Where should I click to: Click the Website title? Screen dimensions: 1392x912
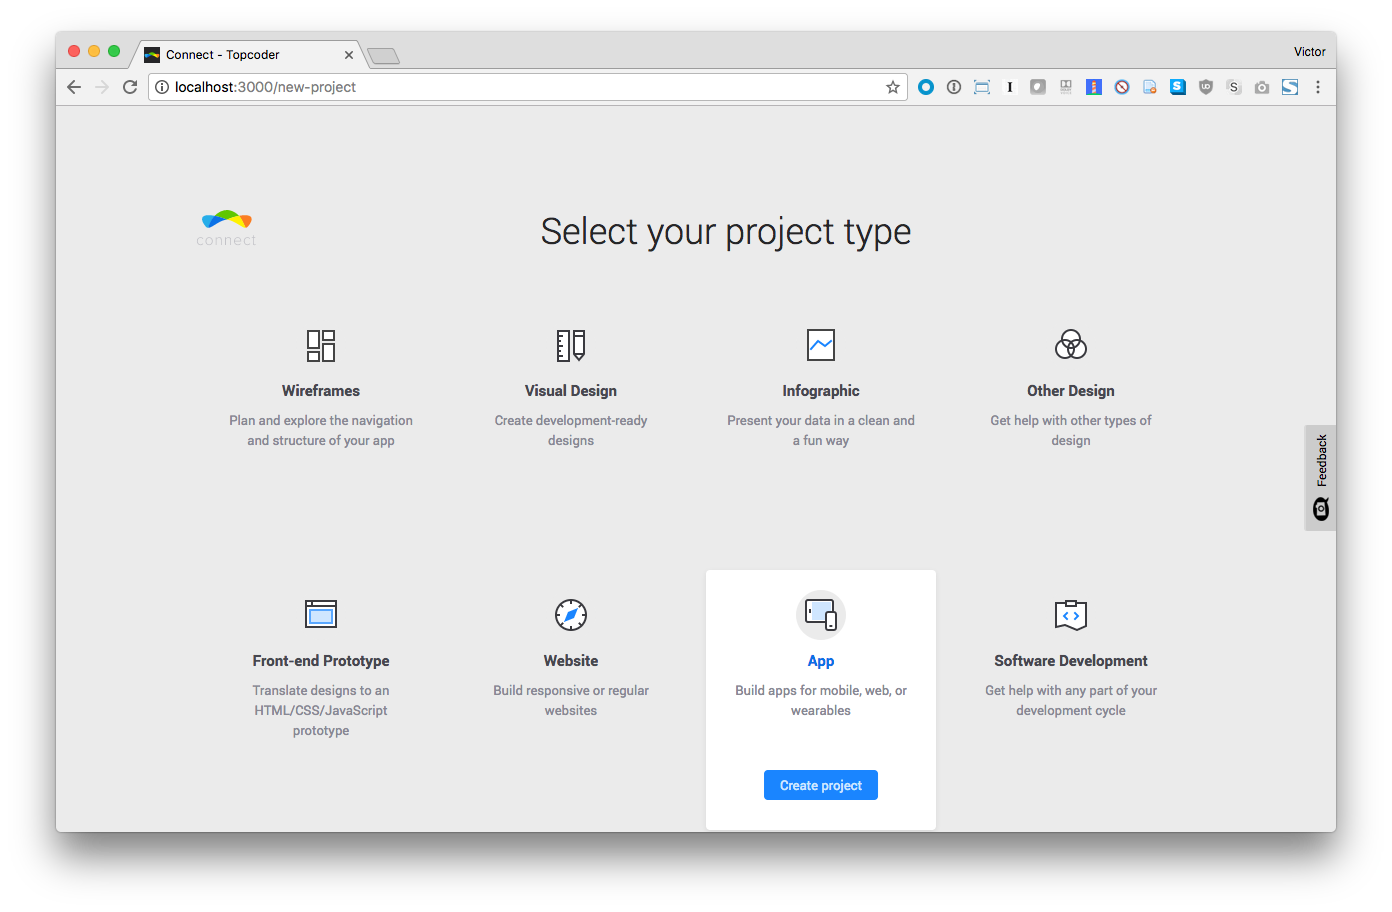pos(571,661)
